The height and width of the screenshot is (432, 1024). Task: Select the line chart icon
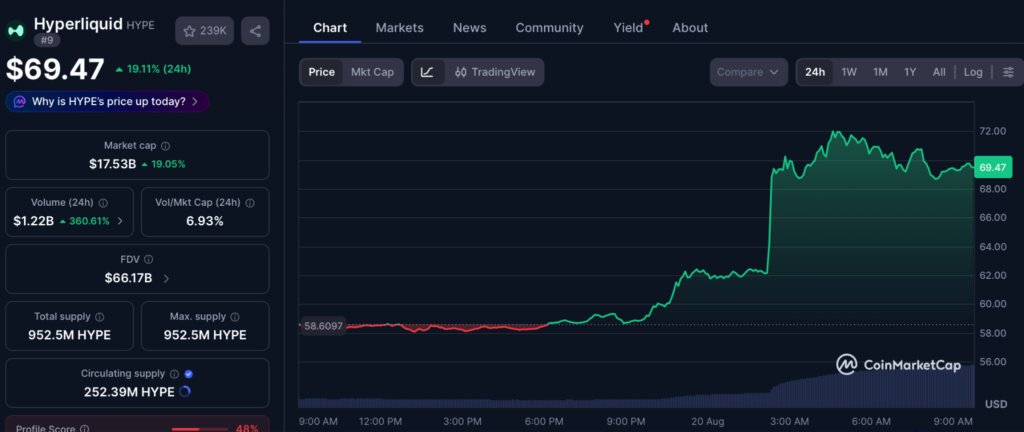[427, 72]
